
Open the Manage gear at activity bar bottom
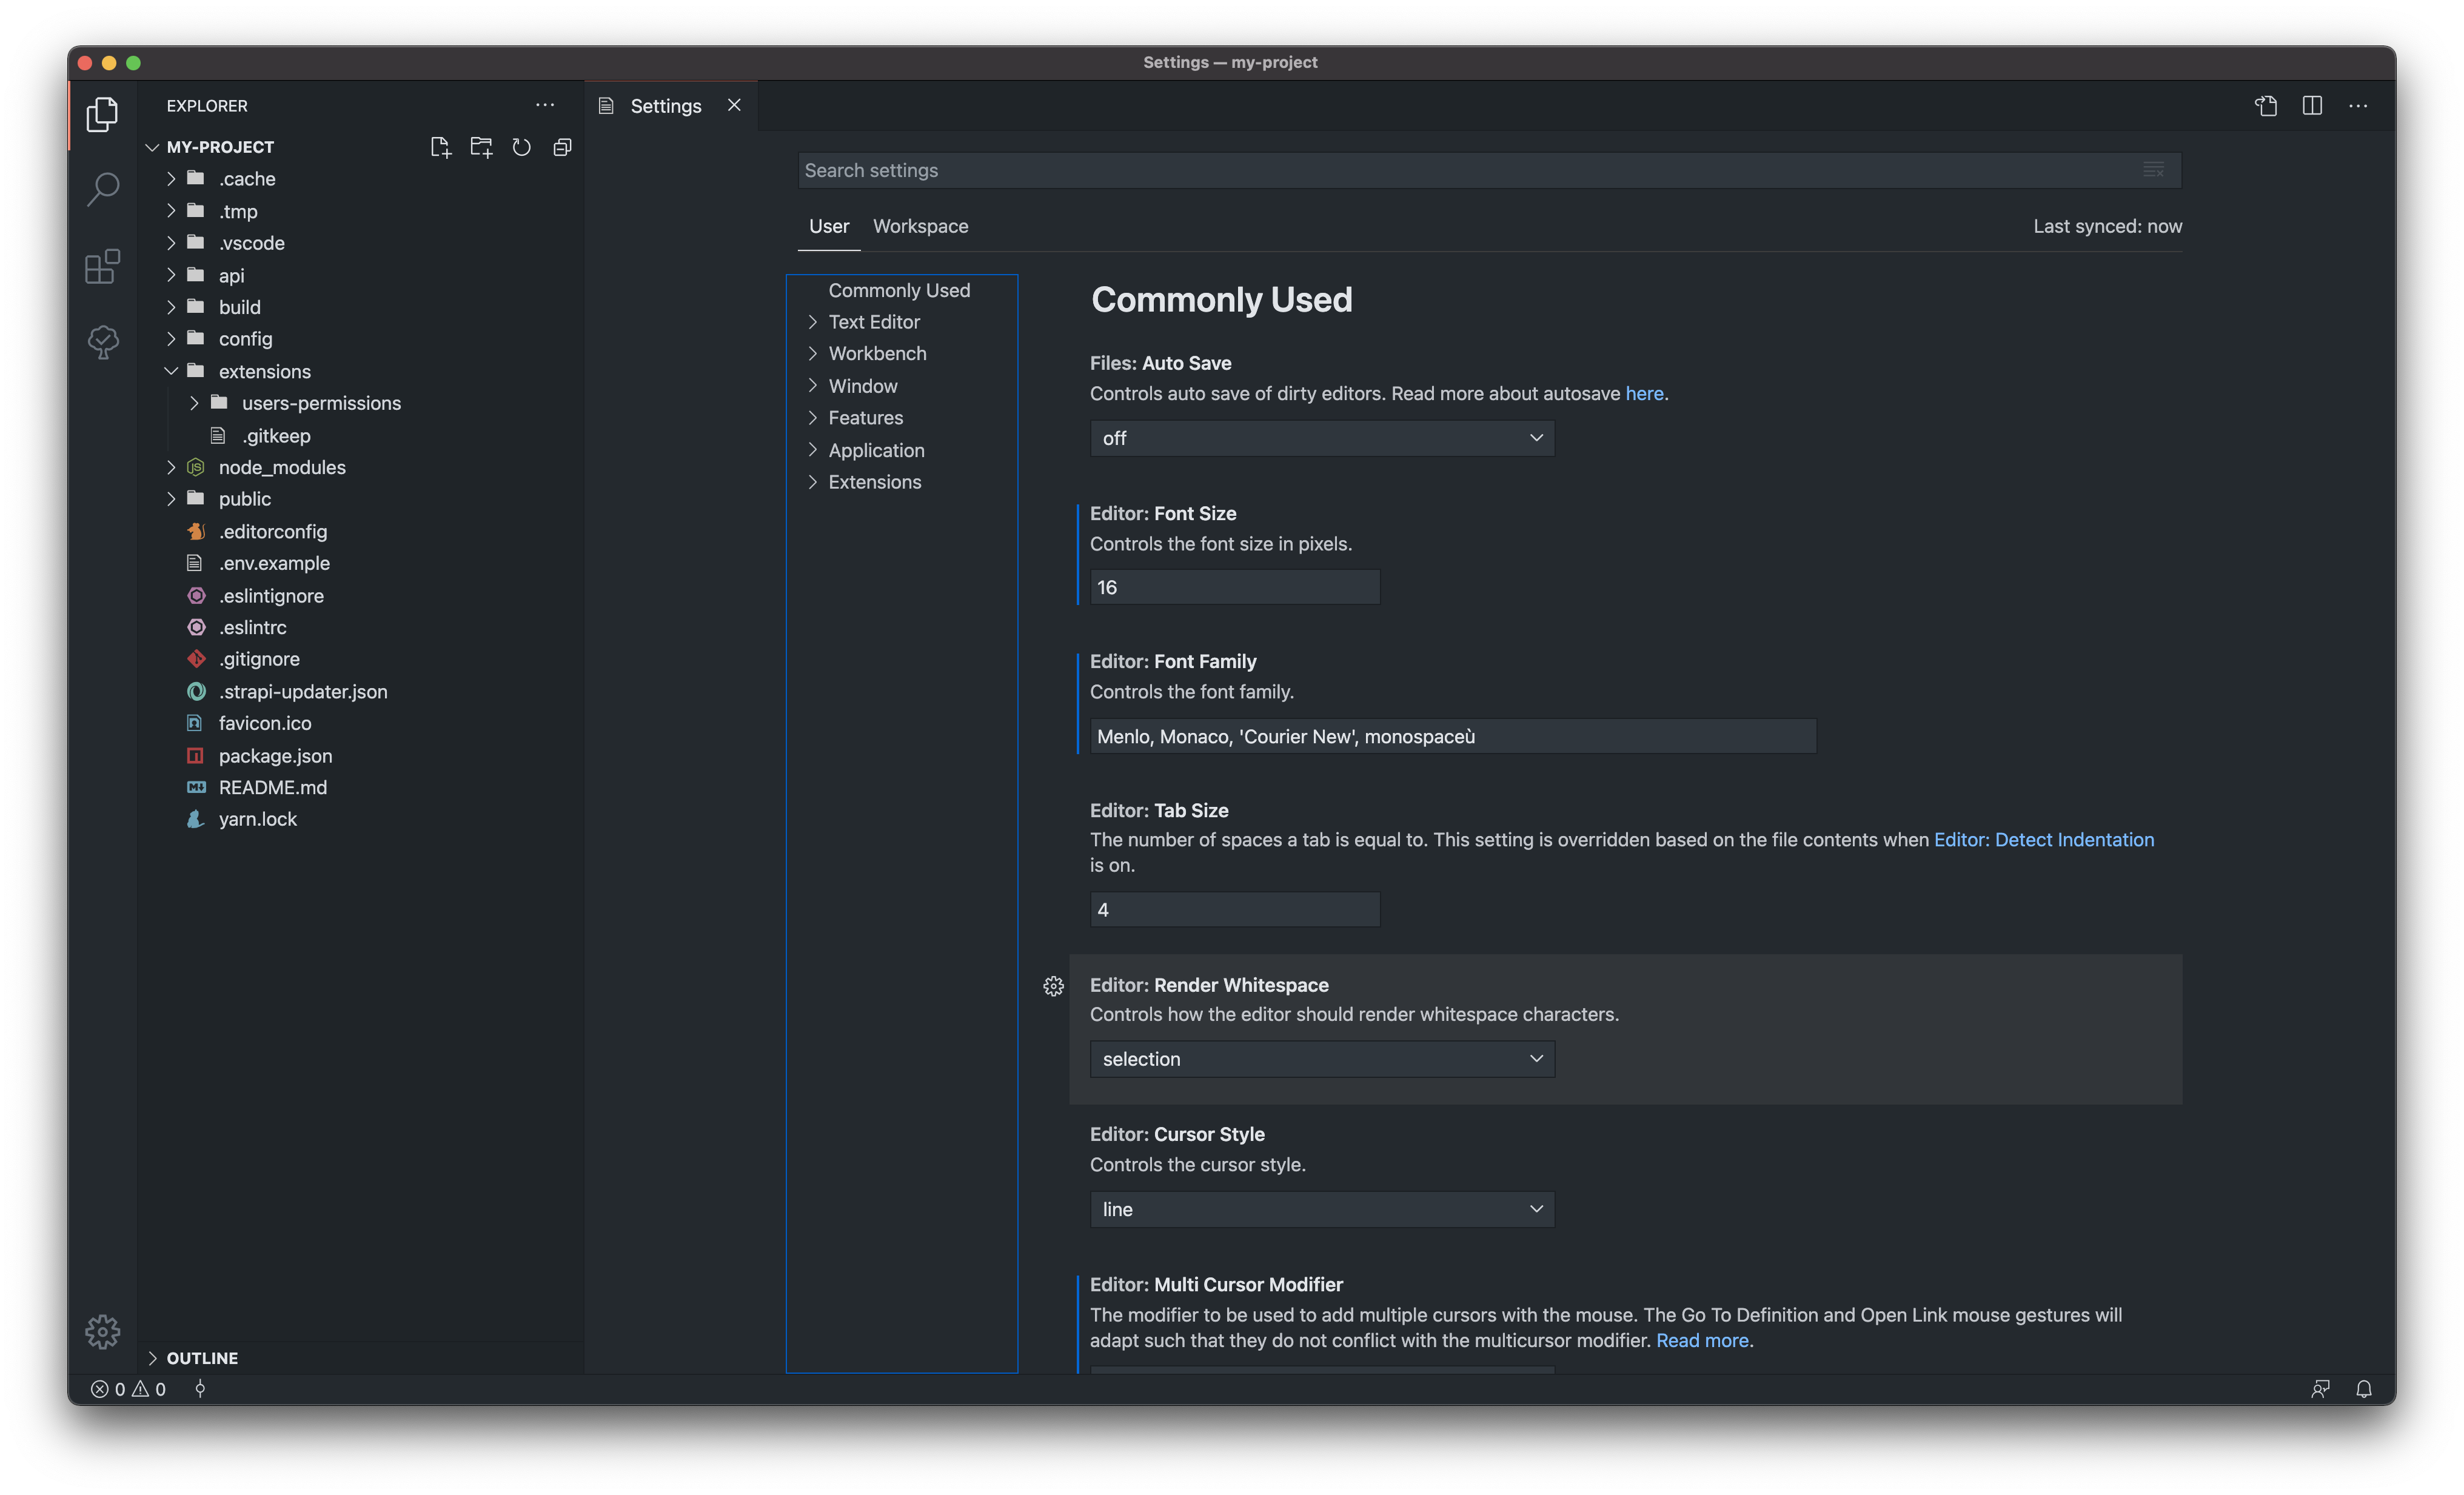point(102,1331)
